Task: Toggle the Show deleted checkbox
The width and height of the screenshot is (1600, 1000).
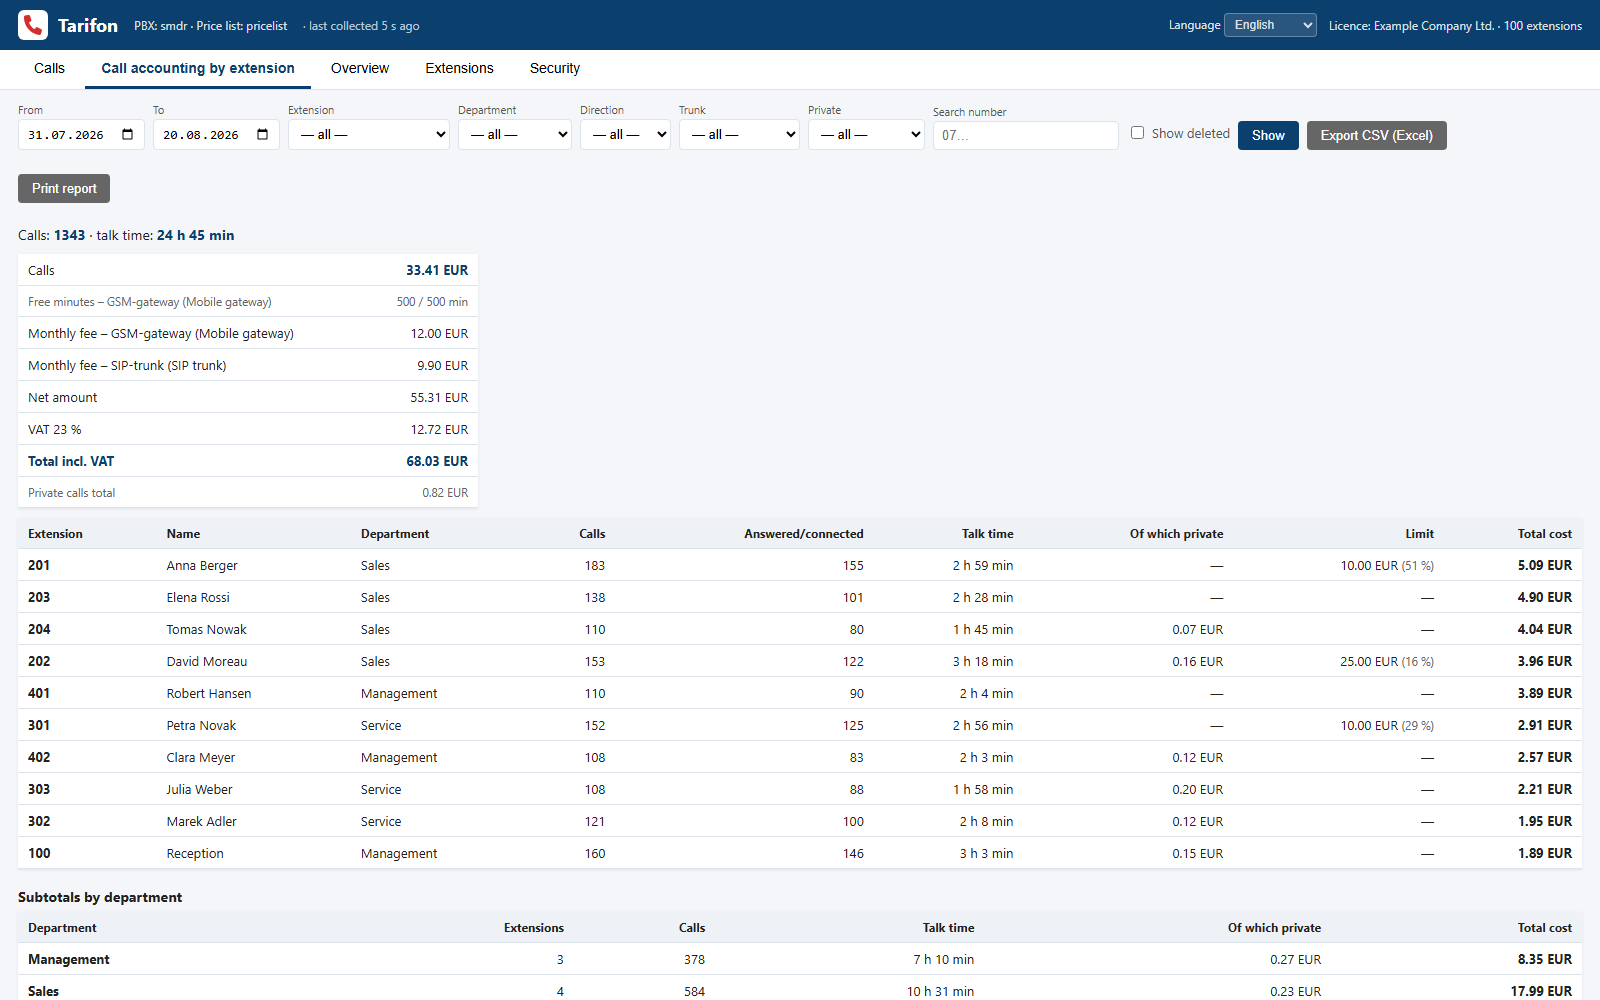Action: click(1137, 133)
